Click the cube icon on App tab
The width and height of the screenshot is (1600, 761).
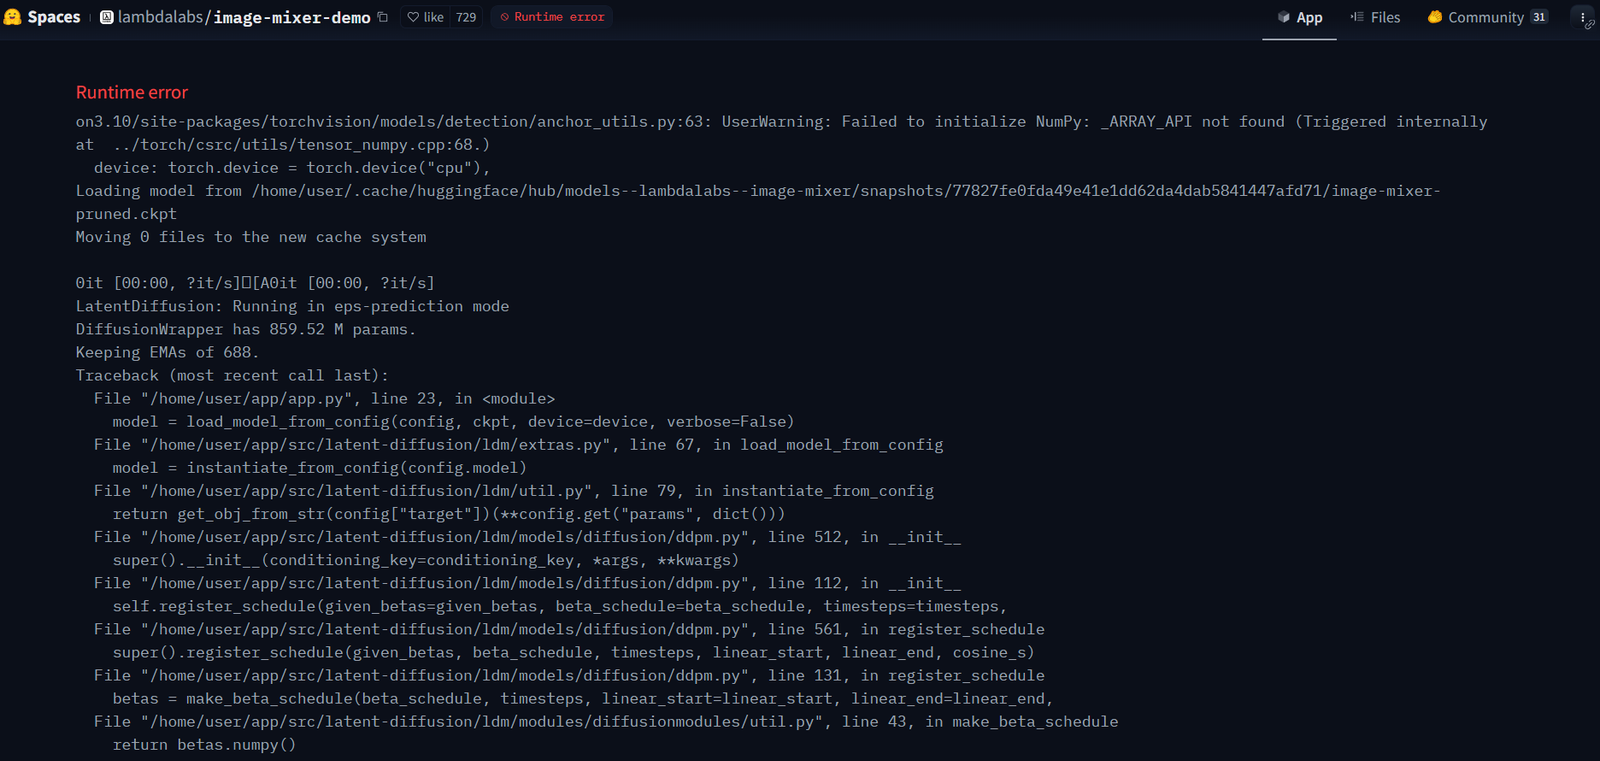tap(1284, 17)
